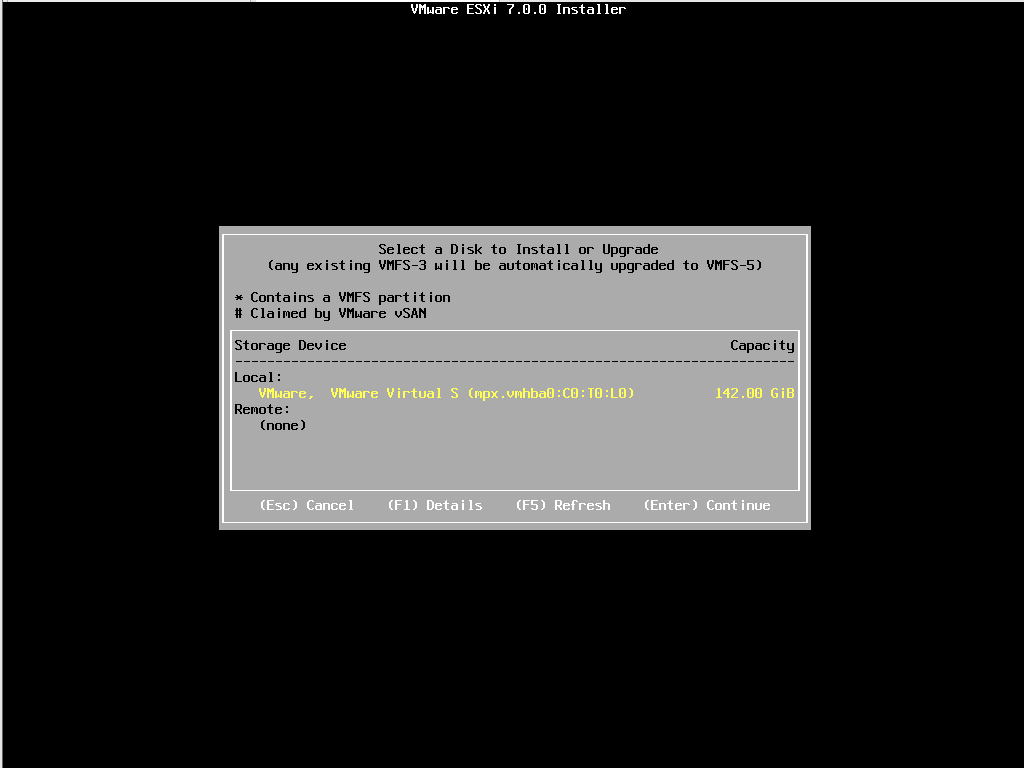Click the 142.00 GiB capacity value
1024x768 pixels.
(754, 393)
